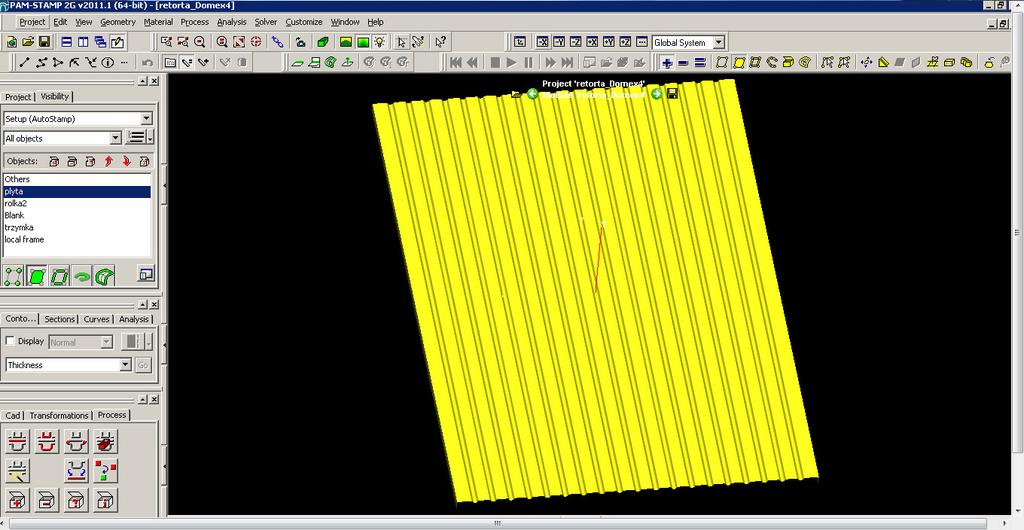Viewport: 1024px width, 530px height.
Task: Toggle the green wireframe outline display mode
Action: (59, 275)
